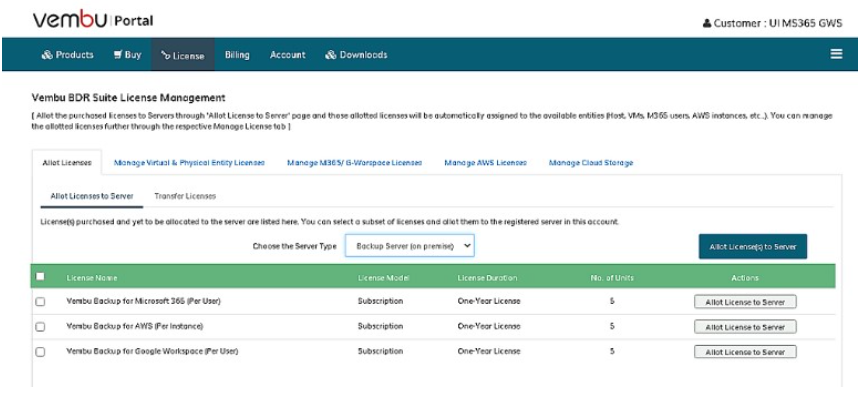The image size is (861, 405).
Task: Click the Vembu Portal logo
Action: 93,20
